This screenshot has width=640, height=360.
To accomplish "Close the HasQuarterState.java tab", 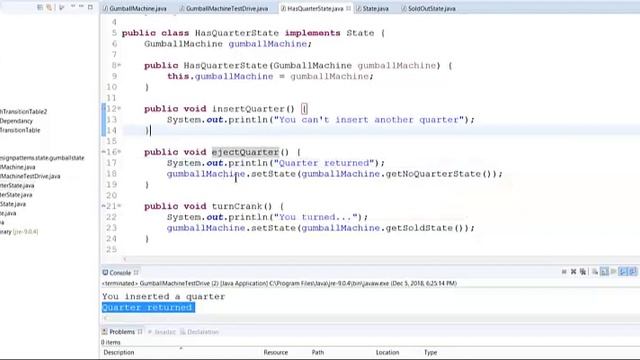I will click(x=348, y=8).
